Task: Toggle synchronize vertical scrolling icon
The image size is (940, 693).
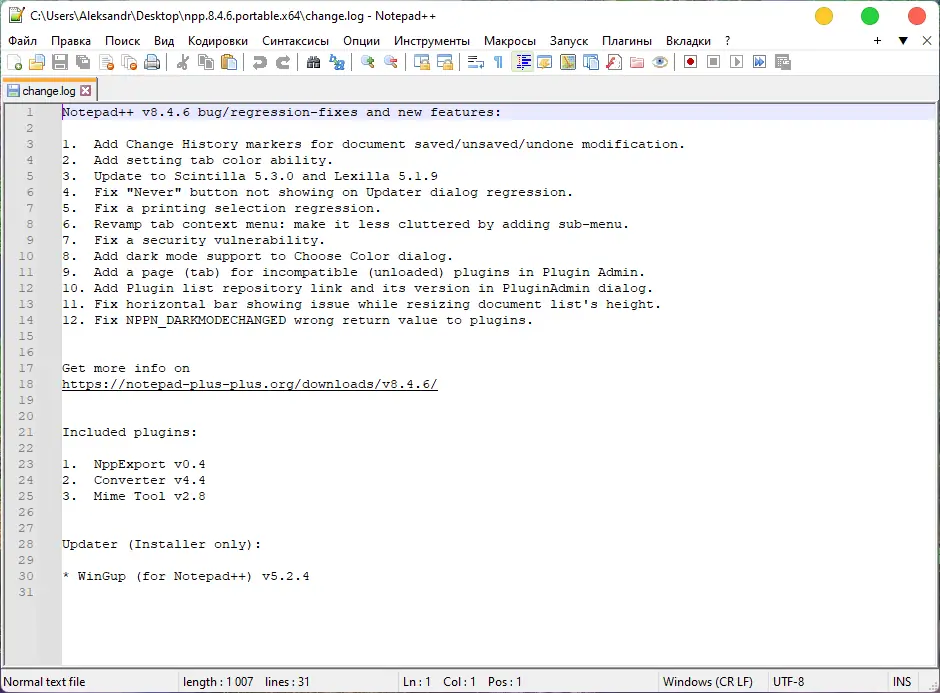Action: click(x=421, y=62)
